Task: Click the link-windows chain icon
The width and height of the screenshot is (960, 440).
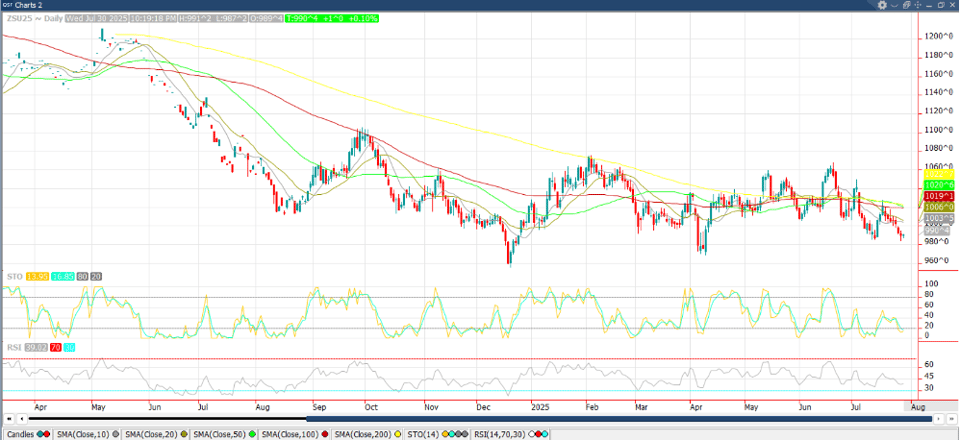Action: coord(907,5)
